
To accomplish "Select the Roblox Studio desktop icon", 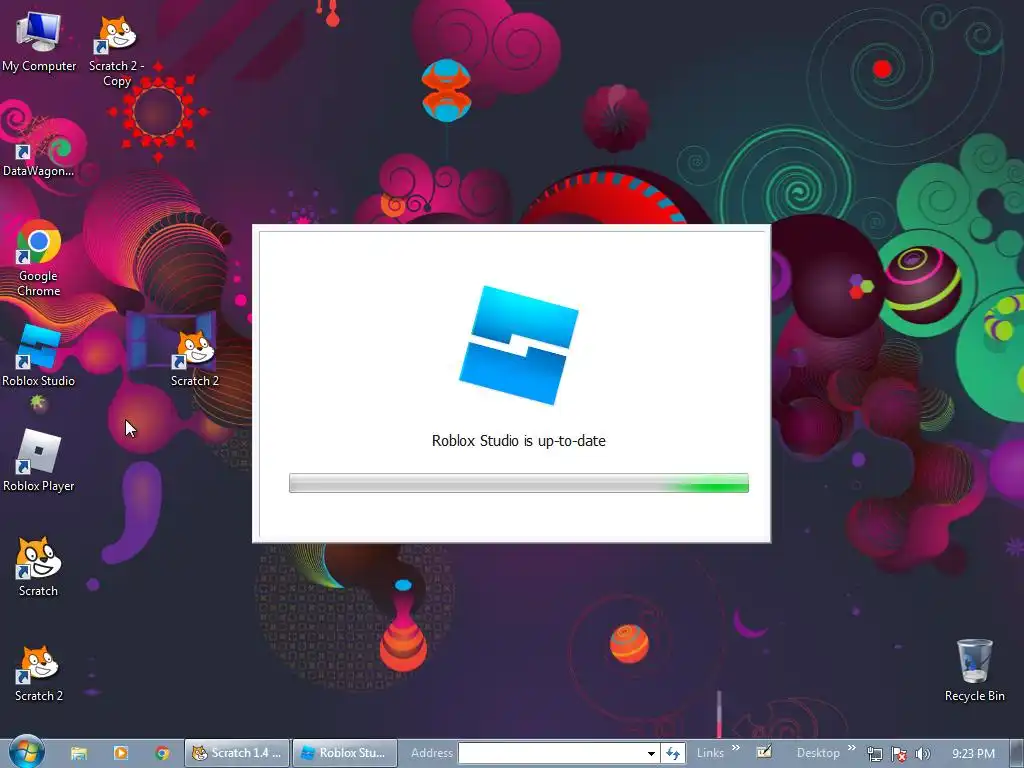I will click(x=39, y=356).
